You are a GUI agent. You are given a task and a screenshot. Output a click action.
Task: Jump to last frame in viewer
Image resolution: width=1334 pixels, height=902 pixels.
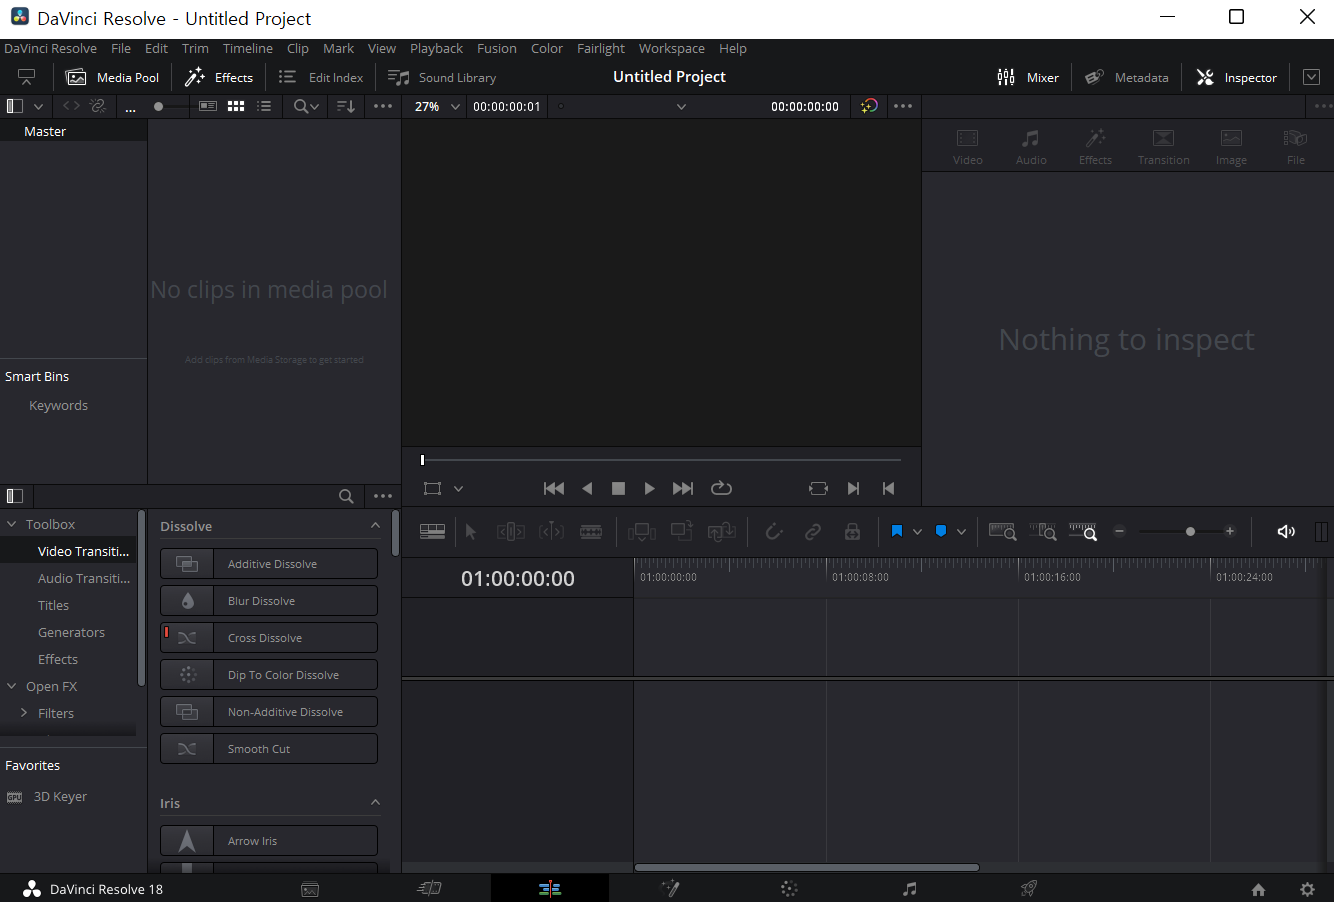tap(683, 488)
